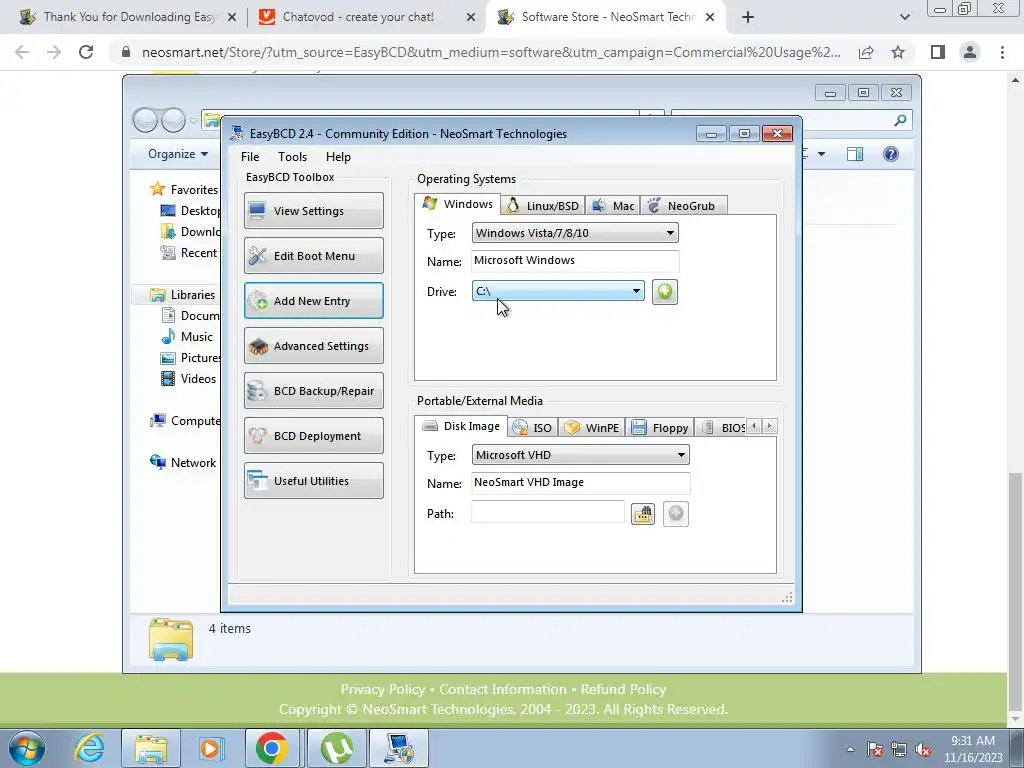Open Internet Explorer from taskbar
Image resolution: width=1024 pixels, height=768 pixels.
89,748
